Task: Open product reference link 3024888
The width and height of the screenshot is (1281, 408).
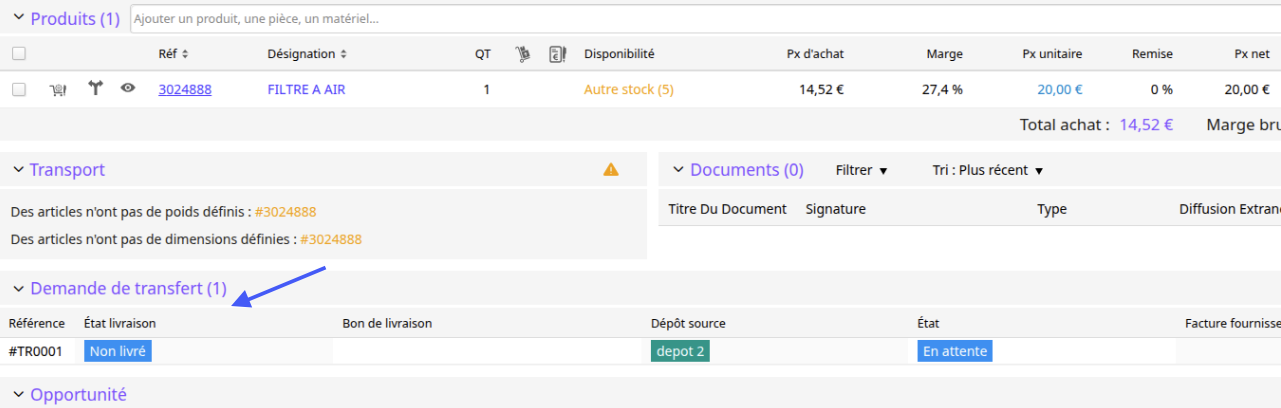Action: [x=185, y=89]
